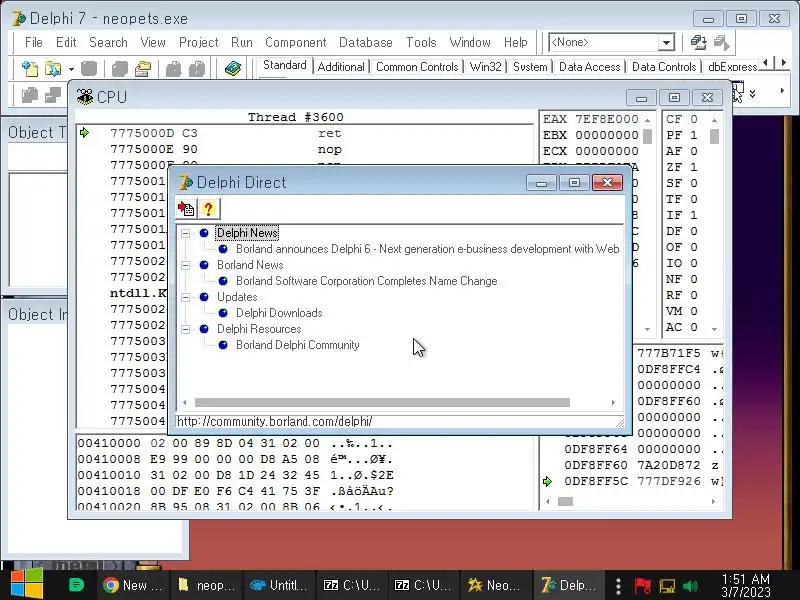Collapse the Borland News tree node

tap(185, 265)
